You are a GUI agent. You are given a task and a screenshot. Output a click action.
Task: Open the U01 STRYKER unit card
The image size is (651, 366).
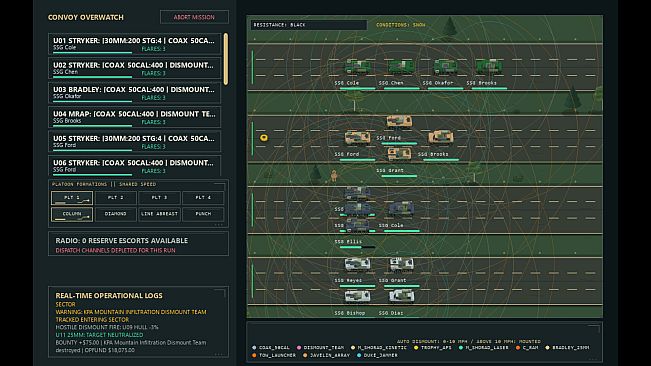(x=135, y=44)
